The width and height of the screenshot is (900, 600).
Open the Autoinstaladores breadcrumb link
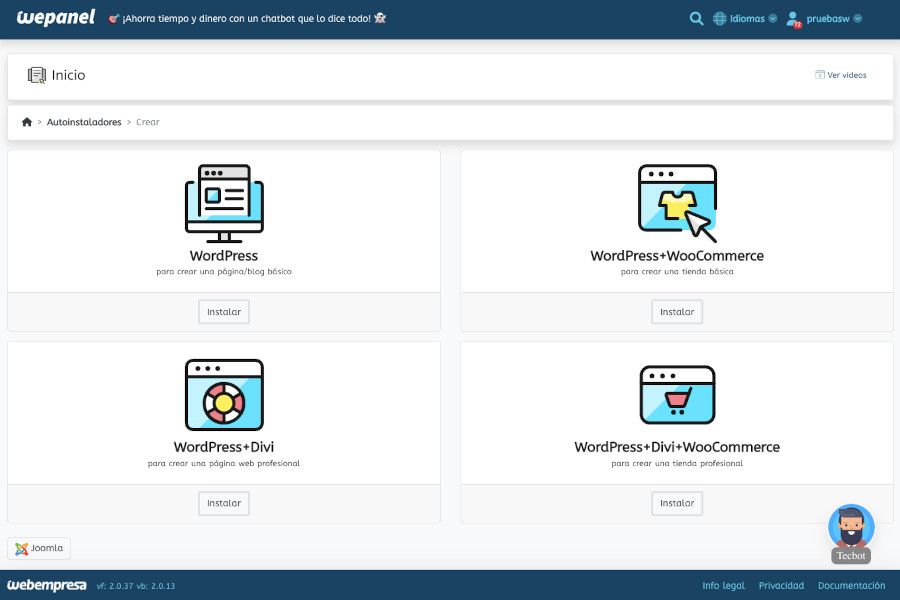(x=84, y=122)
